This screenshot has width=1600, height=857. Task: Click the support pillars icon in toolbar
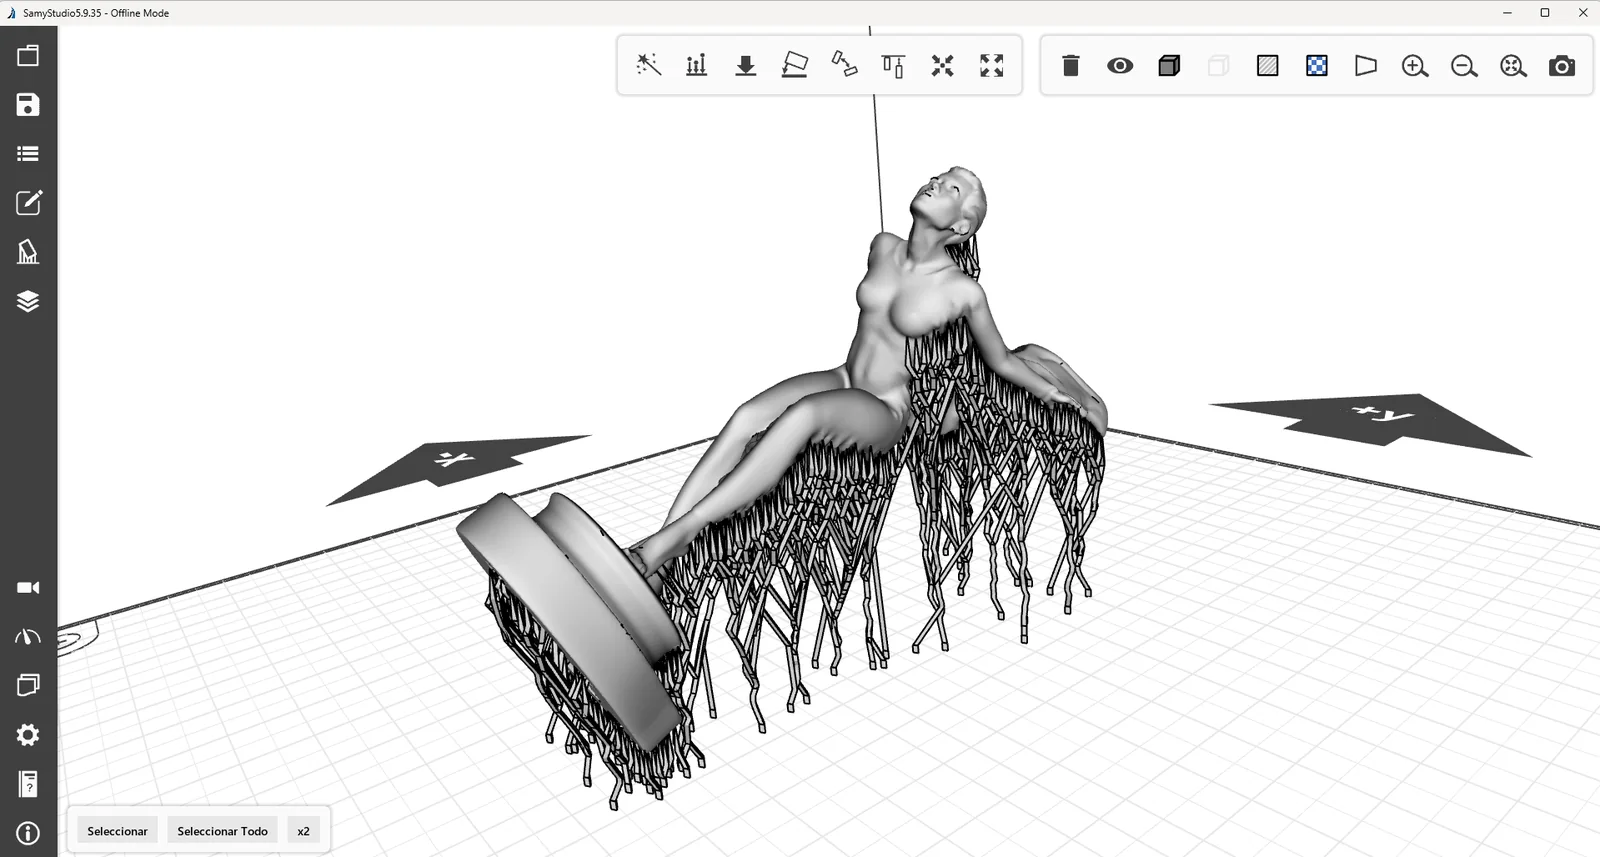click(x=697, y=65)
